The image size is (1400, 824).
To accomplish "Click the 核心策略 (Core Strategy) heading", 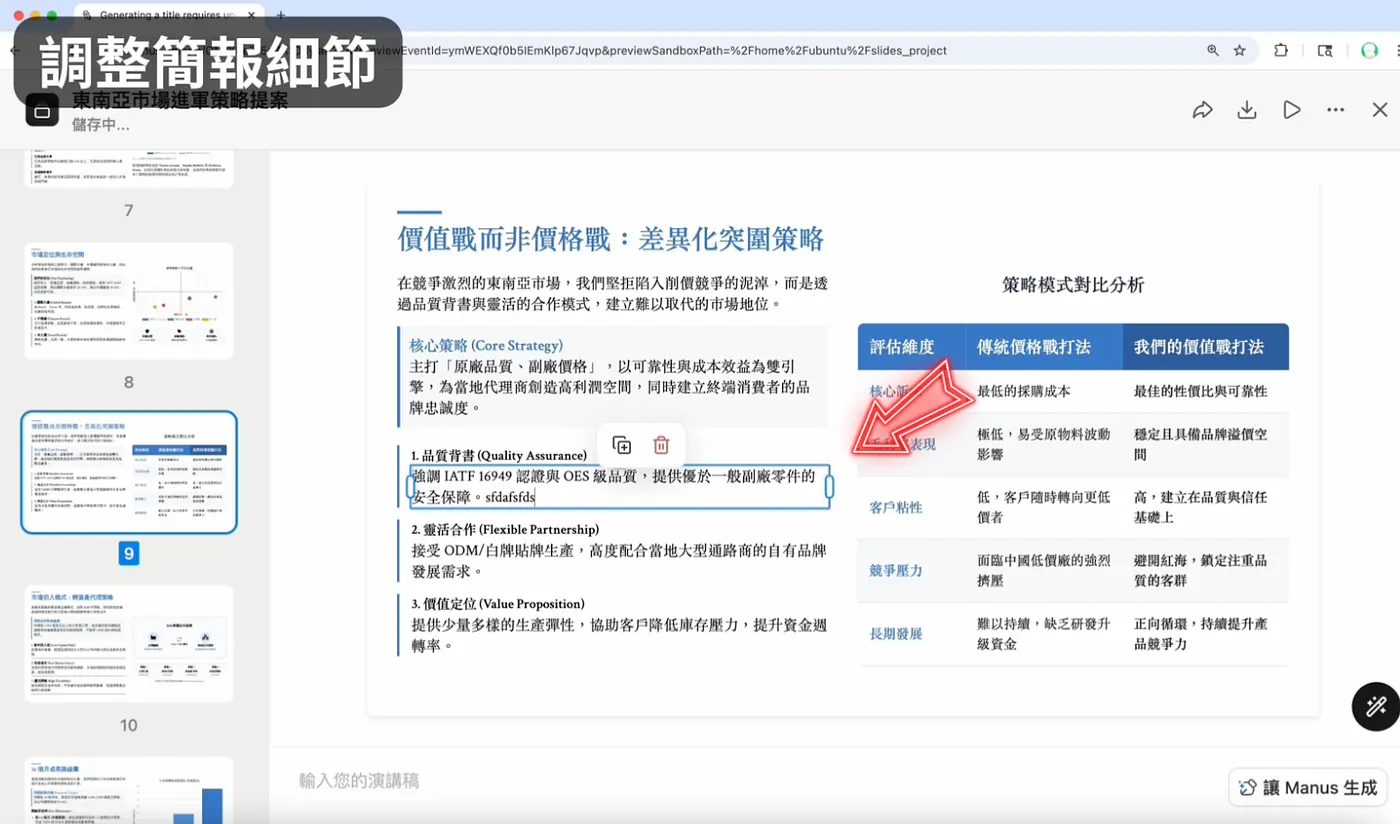I will point(486,345).
